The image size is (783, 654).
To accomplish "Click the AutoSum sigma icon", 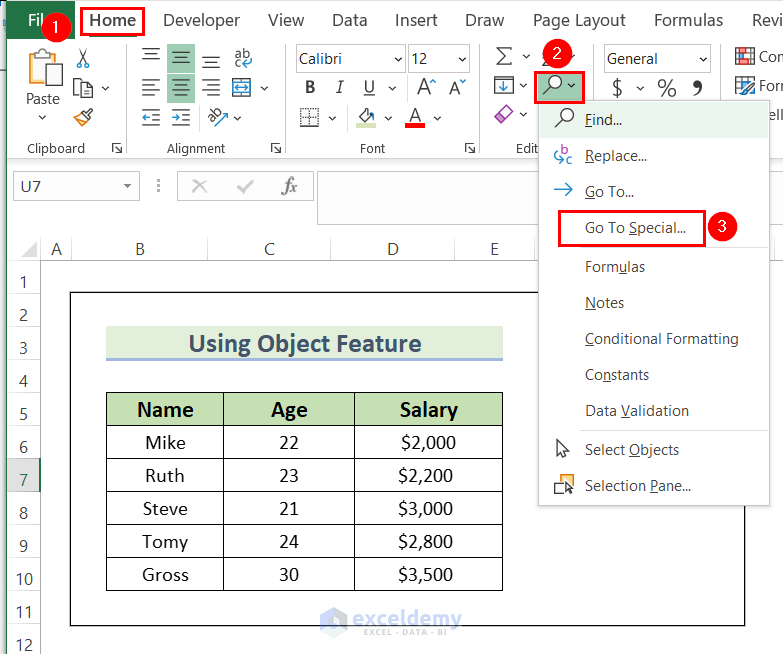I will tap(504, 57).
